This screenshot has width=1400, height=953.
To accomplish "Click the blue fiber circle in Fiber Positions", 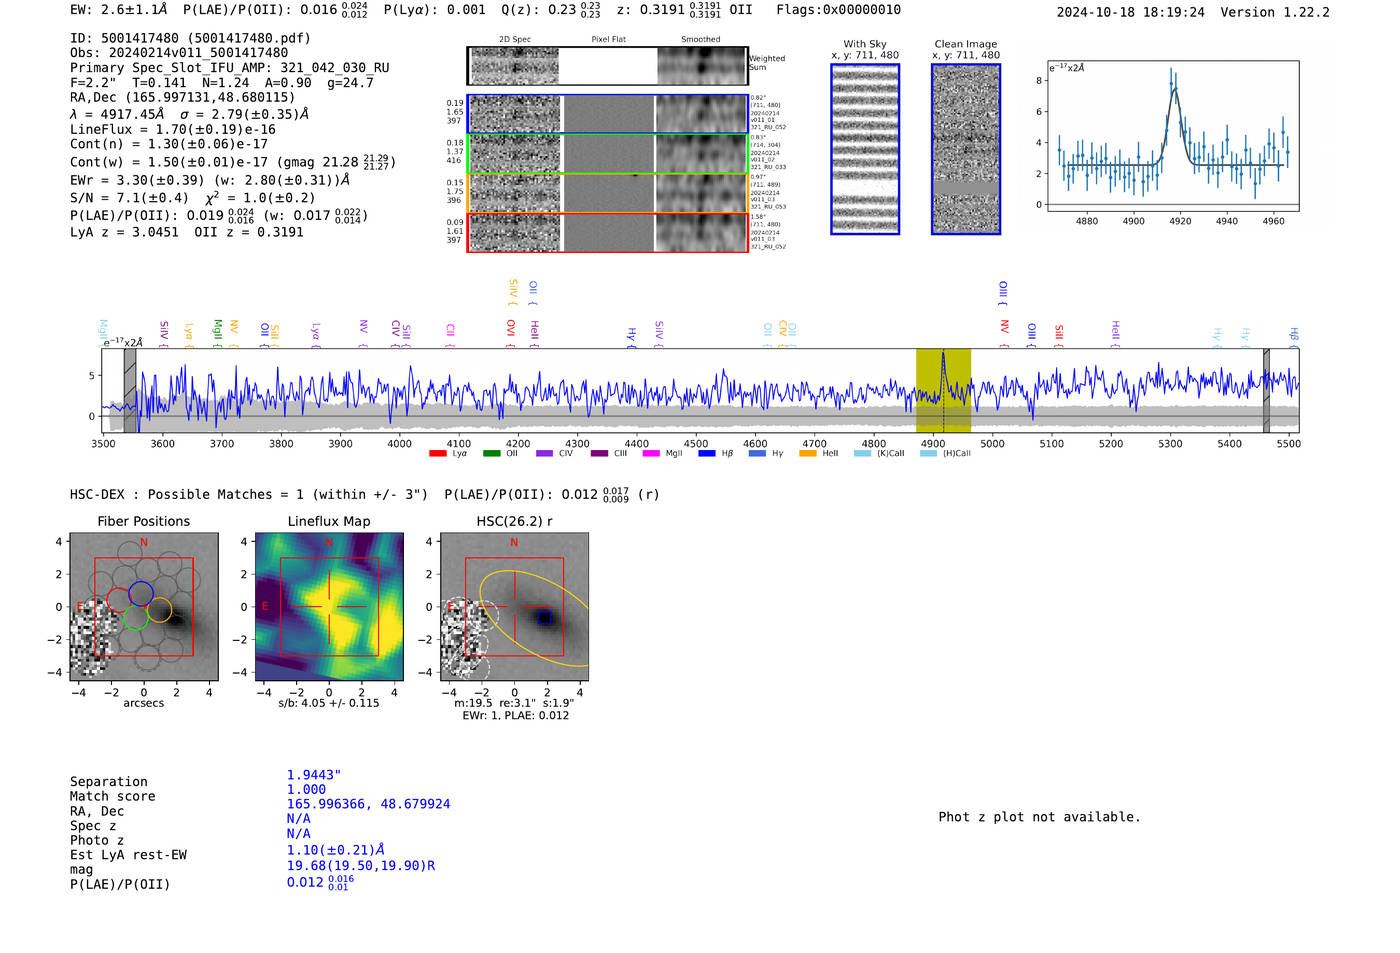I will tap(141, 593).
